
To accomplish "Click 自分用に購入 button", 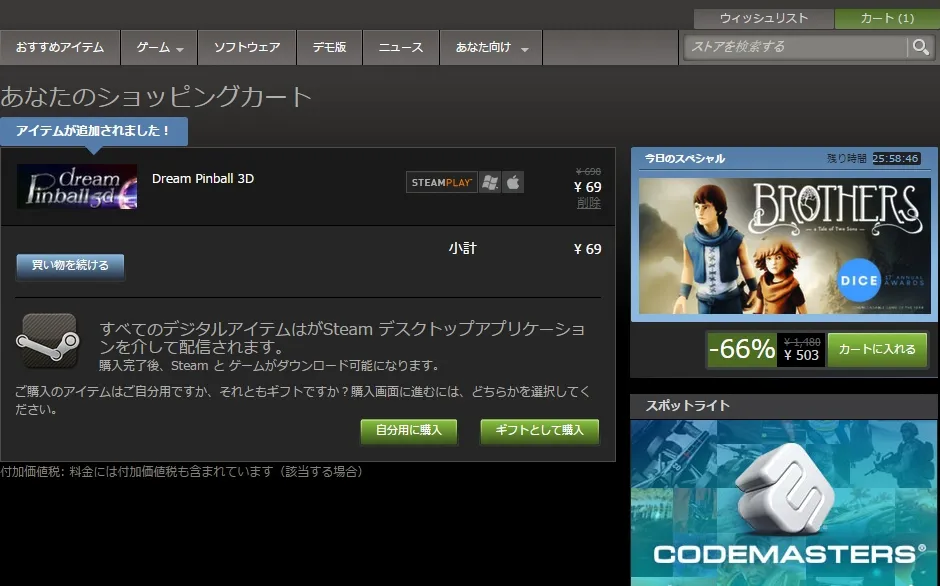I will click(x=409, y=431).
